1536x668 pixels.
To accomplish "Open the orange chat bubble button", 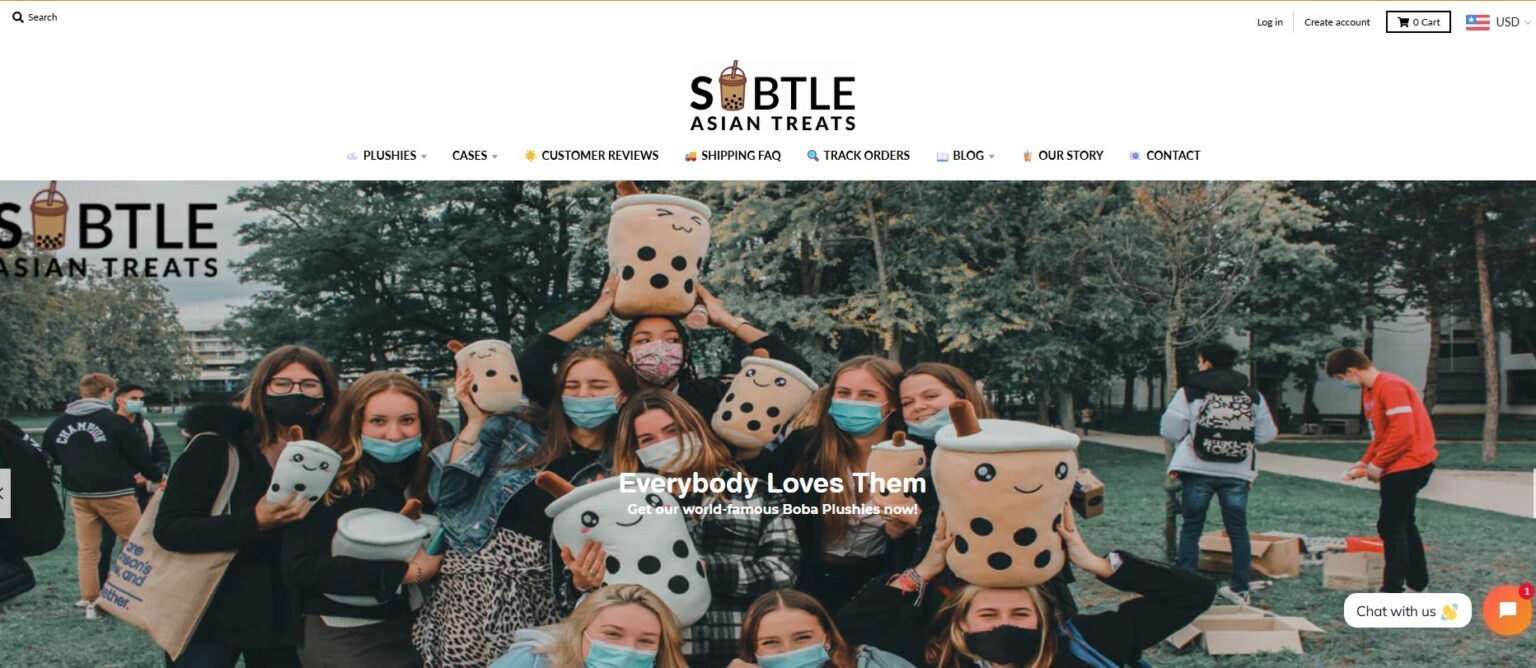I will 1507,610.
